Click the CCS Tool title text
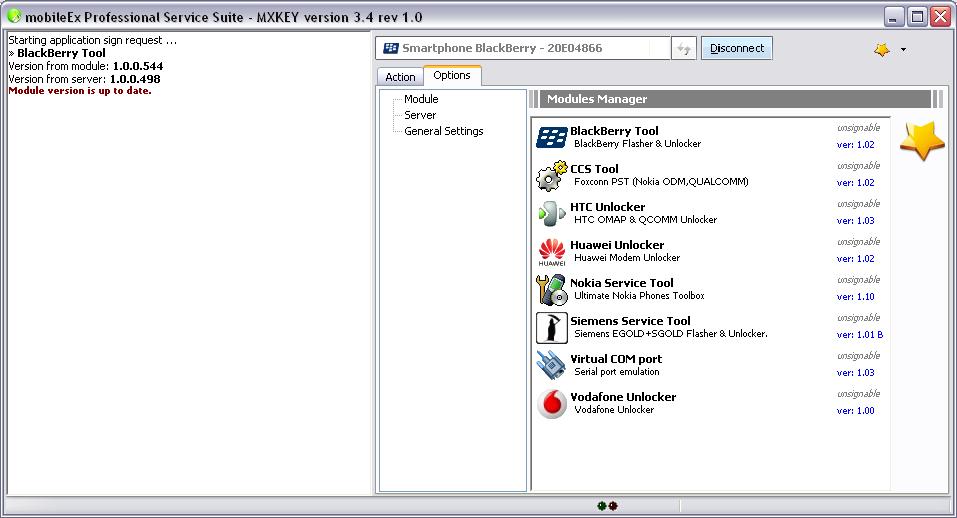This screenshot has height=518, width=957. (x=594, y=168)
